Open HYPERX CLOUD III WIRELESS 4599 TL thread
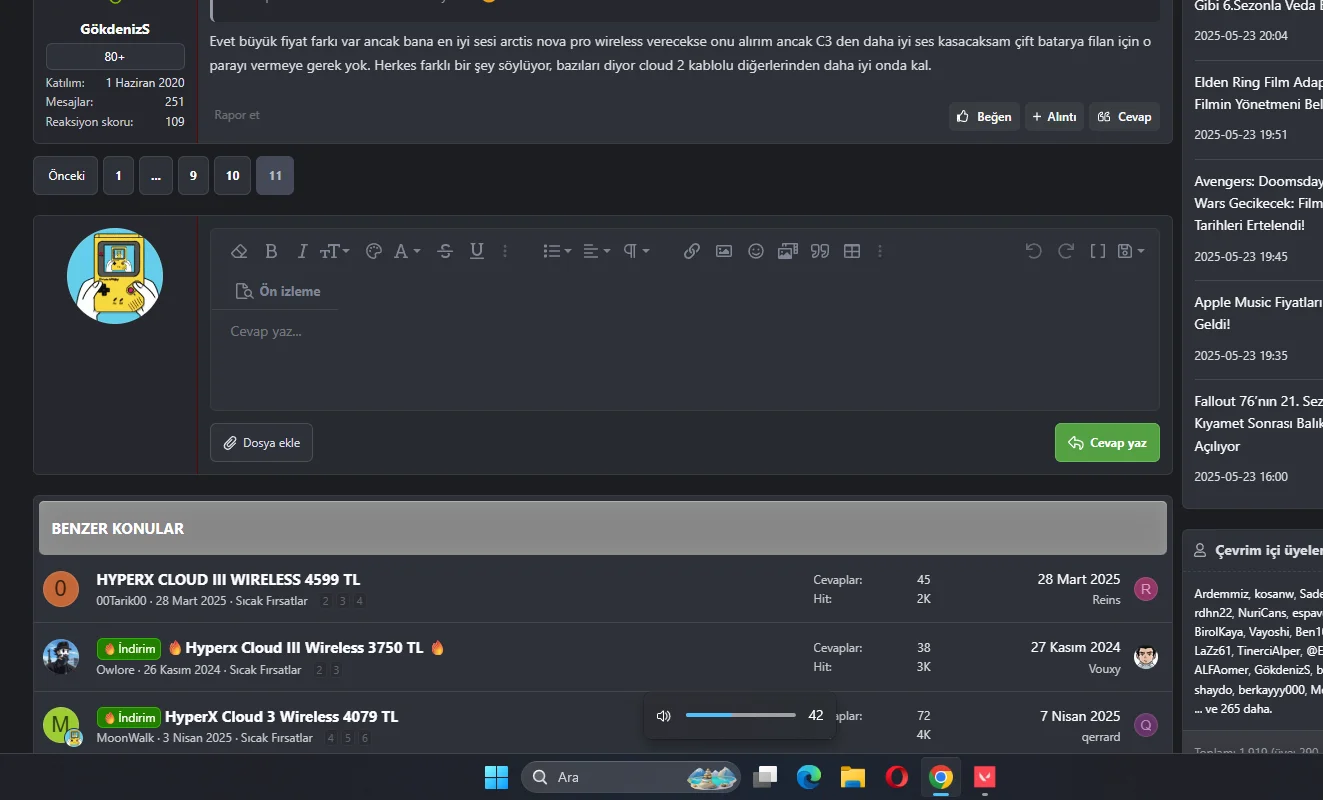This screenshot has height=800, width=1323. (228, 579)
